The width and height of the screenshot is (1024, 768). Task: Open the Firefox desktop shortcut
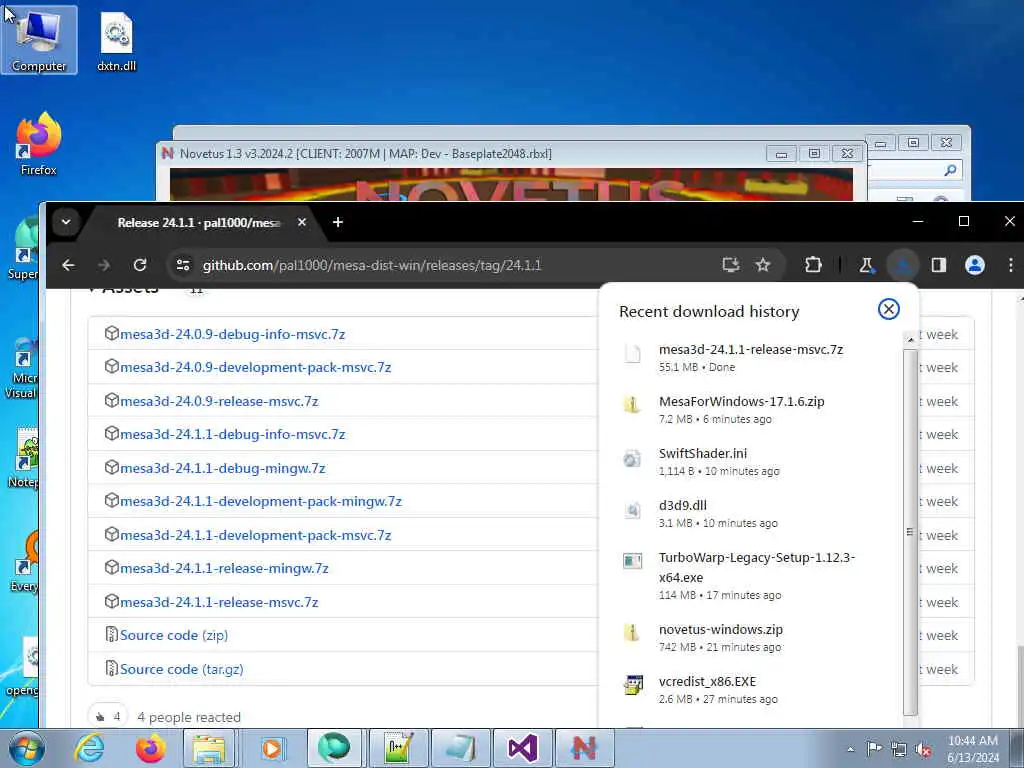(39, 144)
